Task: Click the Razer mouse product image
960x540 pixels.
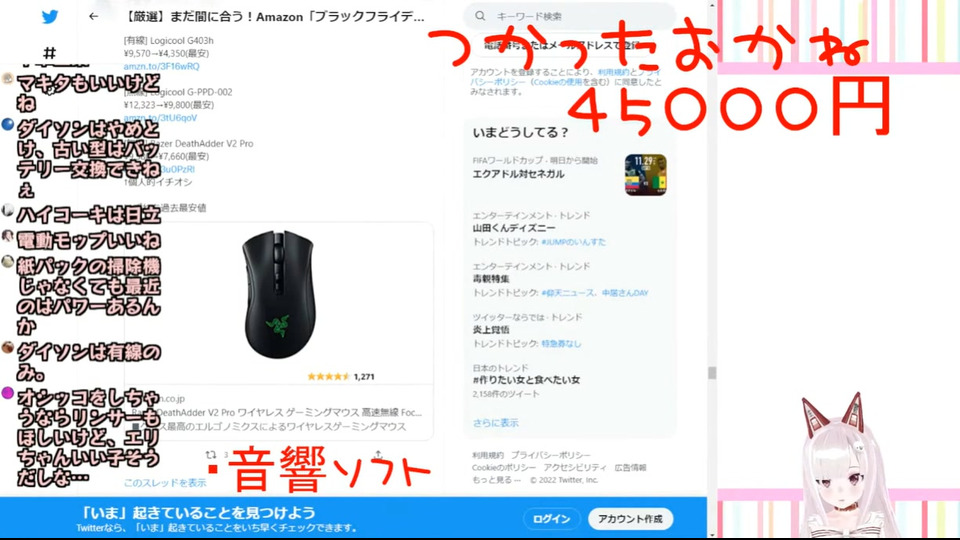Action: pos(279,294)
